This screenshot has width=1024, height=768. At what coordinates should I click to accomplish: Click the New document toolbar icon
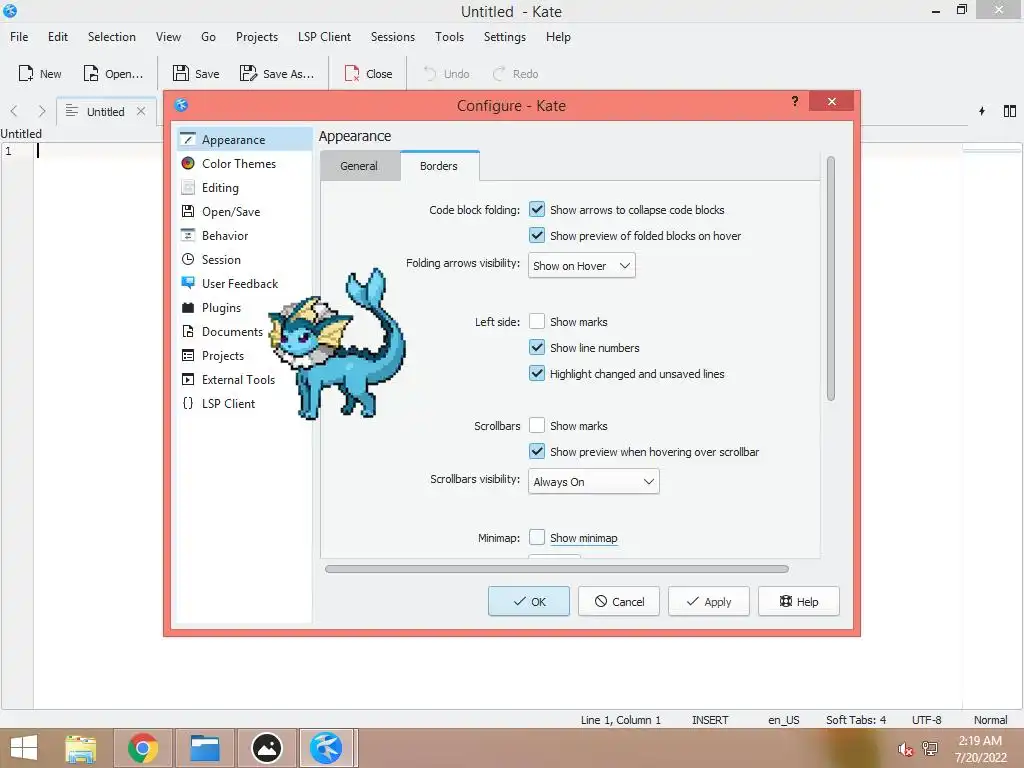[x=25, y=73]
